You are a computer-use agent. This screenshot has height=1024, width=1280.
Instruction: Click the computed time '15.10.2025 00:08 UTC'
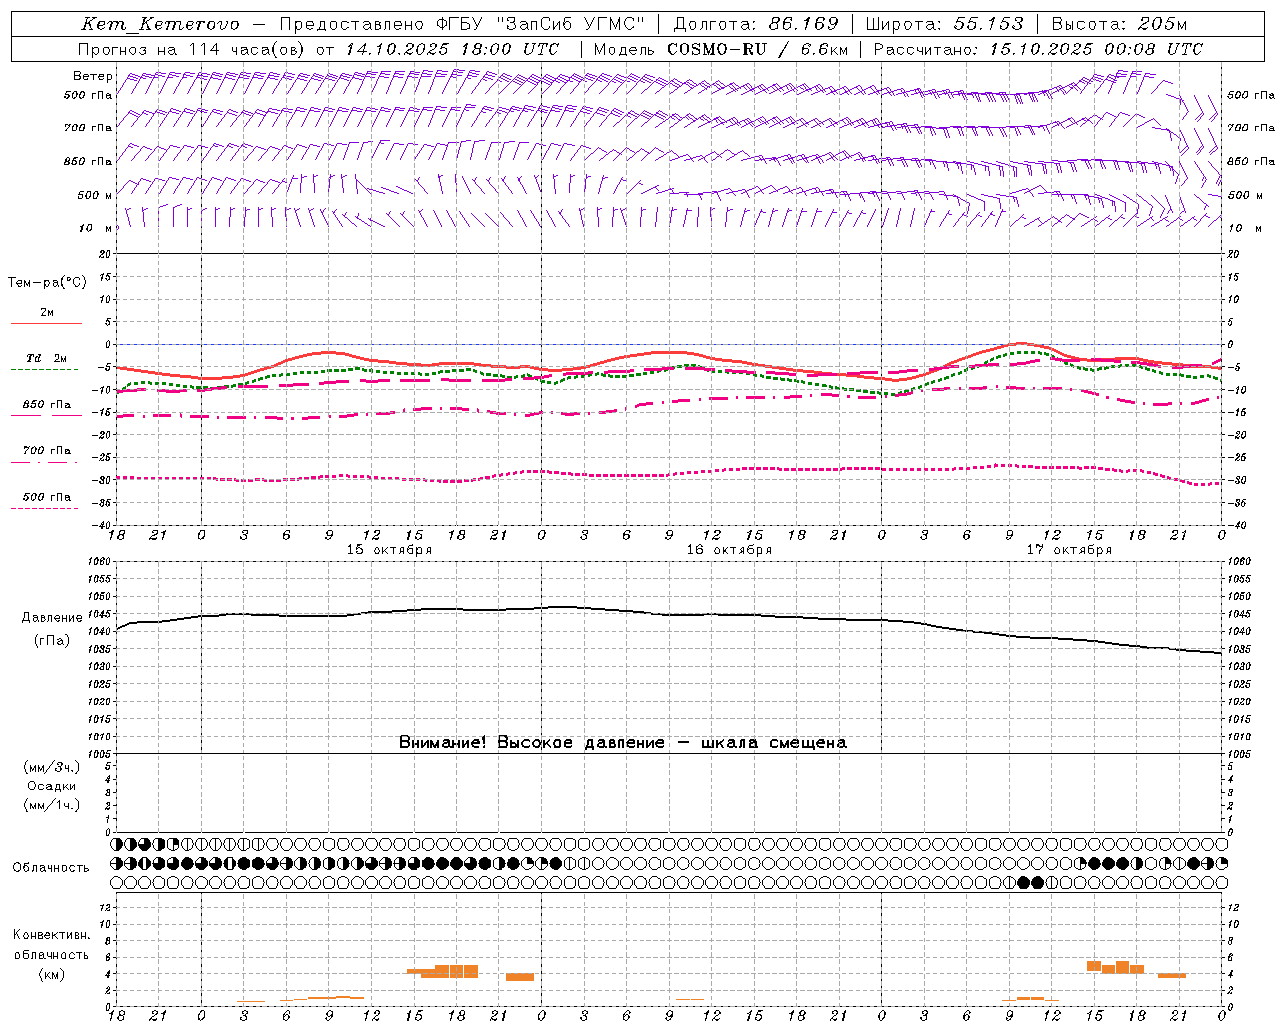tap(1096, 49)
